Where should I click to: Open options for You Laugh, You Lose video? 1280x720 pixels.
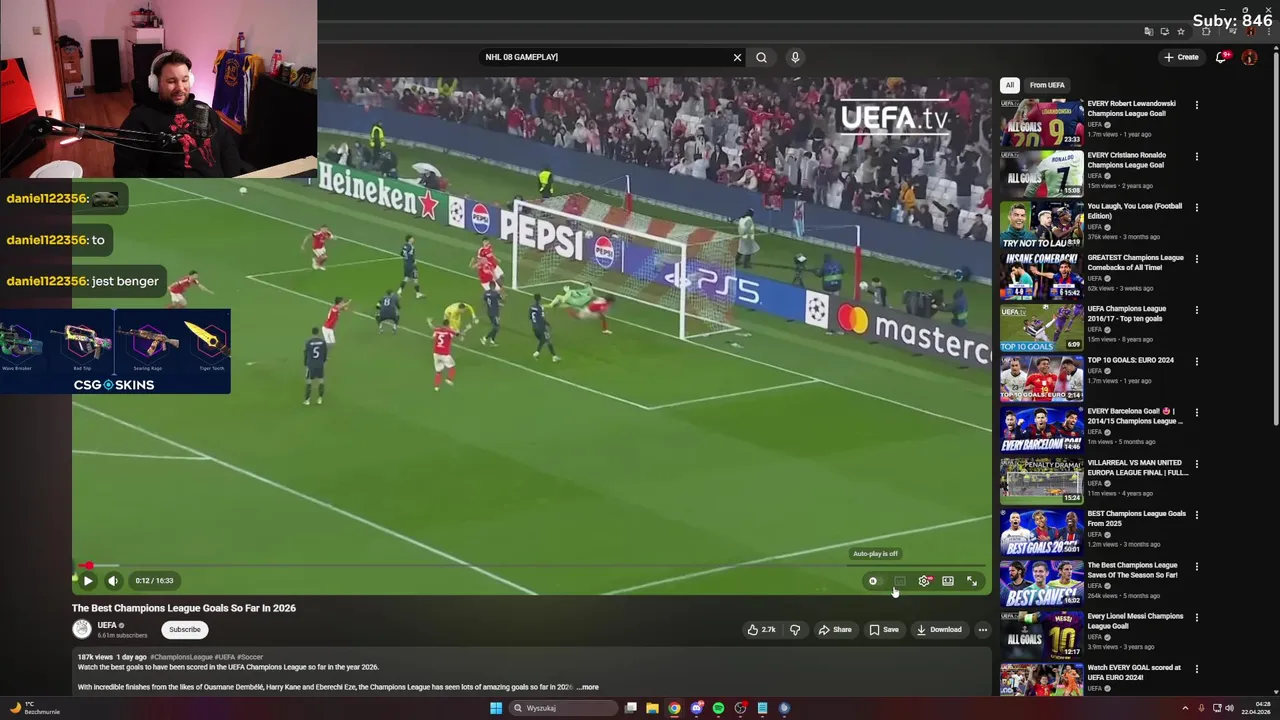(x=1196, y=207)
